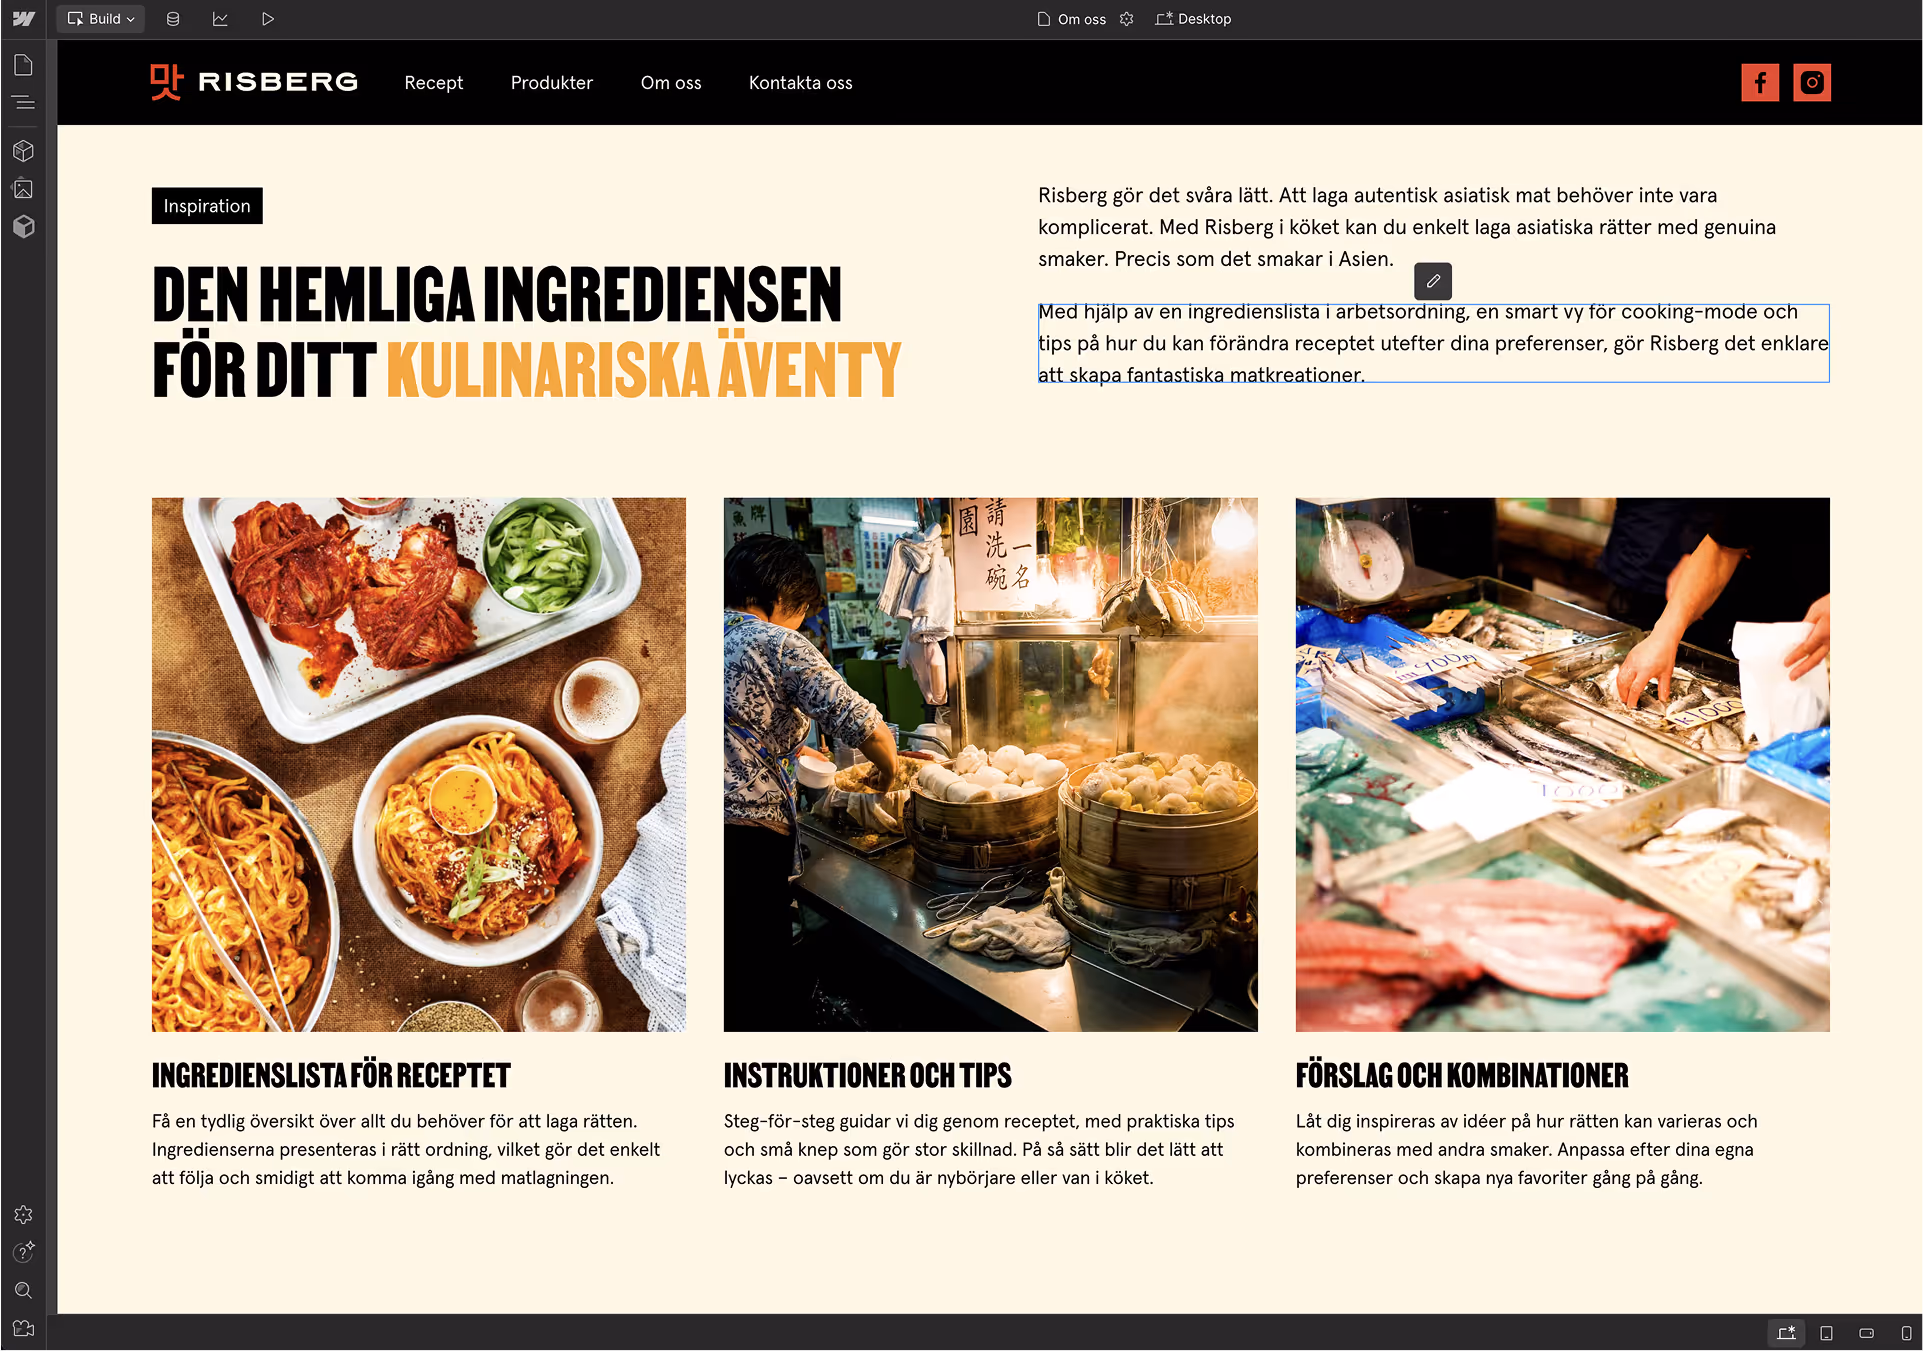Select the noodle dishes image
Image resolution: width=1923 pixels, height=1351 pixels.
click(419, 765)
